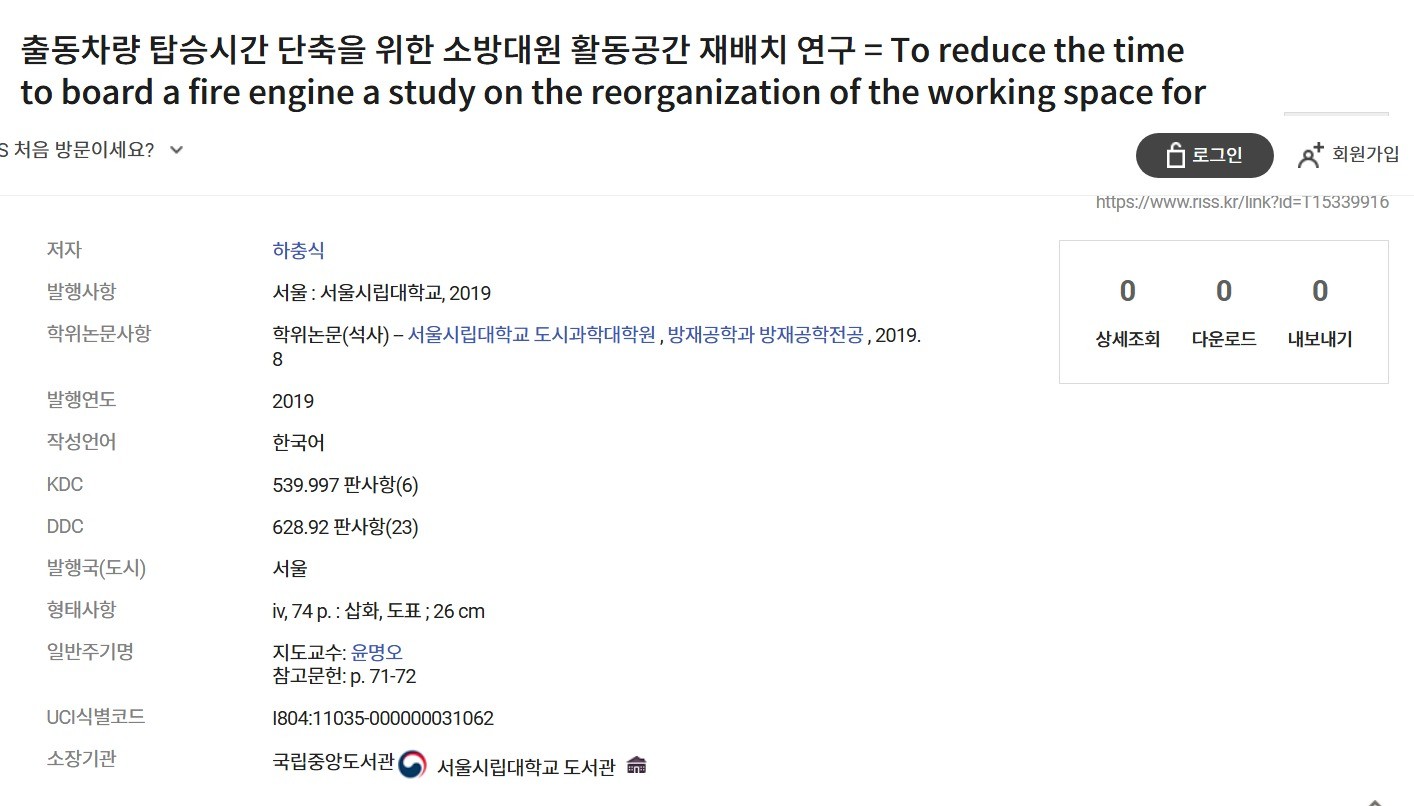This screenshot has height=806, width=1414.
Task: Click the lock icon inside the 로그인 button
Action: pyautogui.click(x=1176, y=155)
